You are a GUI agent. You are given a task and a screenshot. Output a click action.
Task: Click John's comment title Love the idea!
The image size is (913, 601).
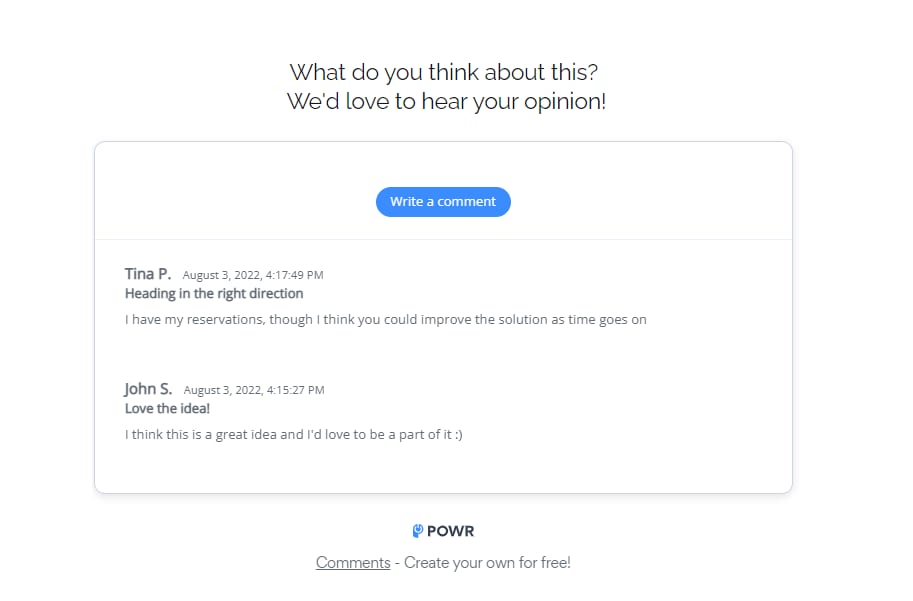pos(166,408)
